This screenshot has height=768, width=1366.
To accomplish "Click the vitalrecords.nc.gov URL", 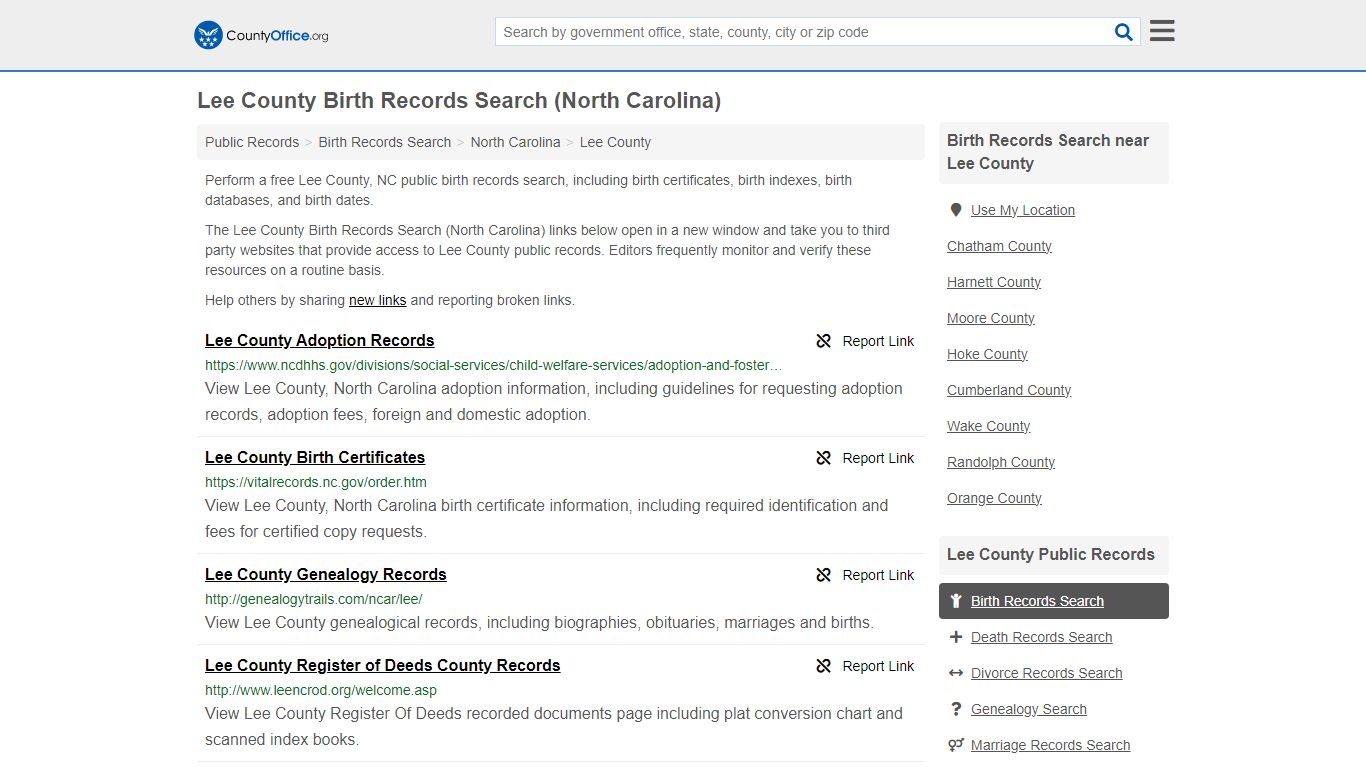I will pyautogui.click(x=316, y=482).
